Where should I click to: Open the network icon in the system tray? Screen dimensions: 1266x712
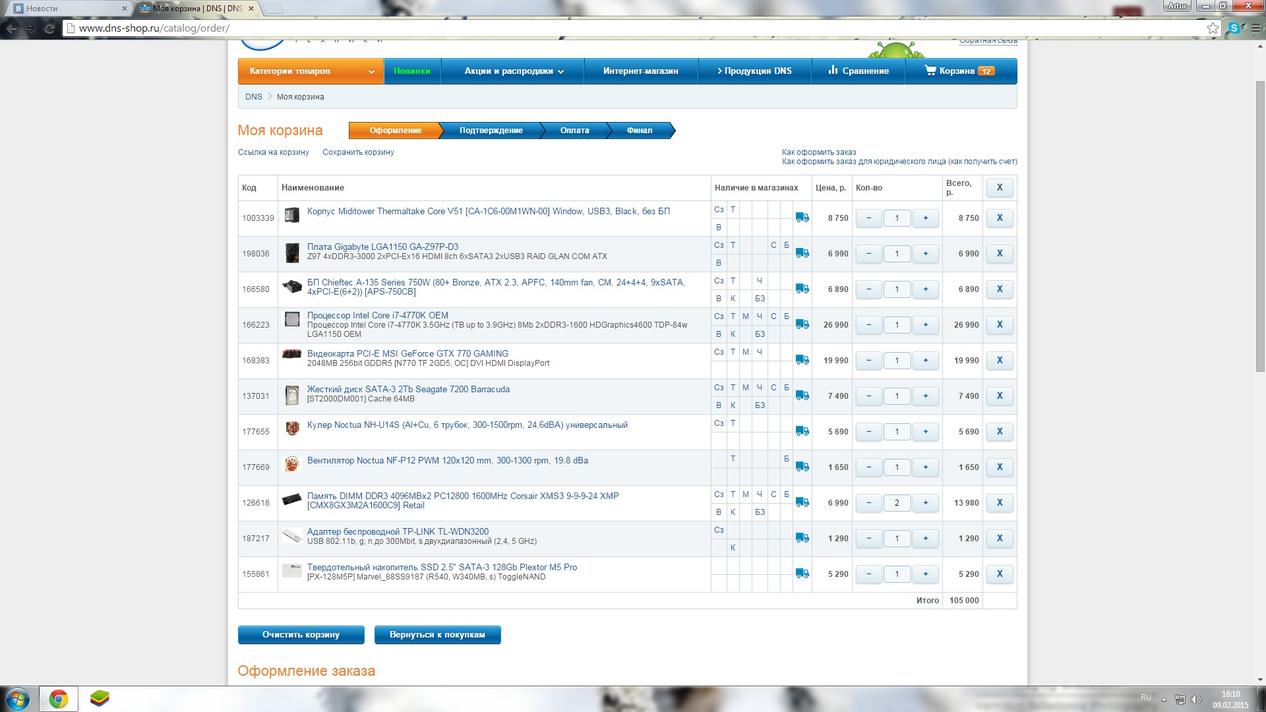1180,698
